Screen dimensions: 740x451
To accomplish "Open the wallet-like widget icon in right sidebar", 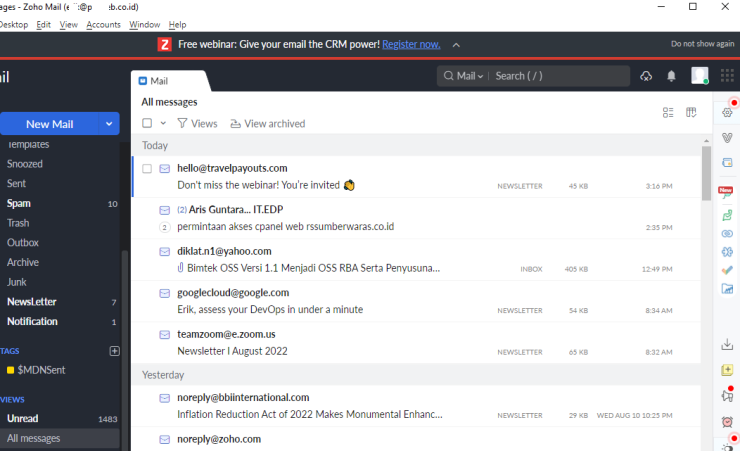I will pos(727,162).
